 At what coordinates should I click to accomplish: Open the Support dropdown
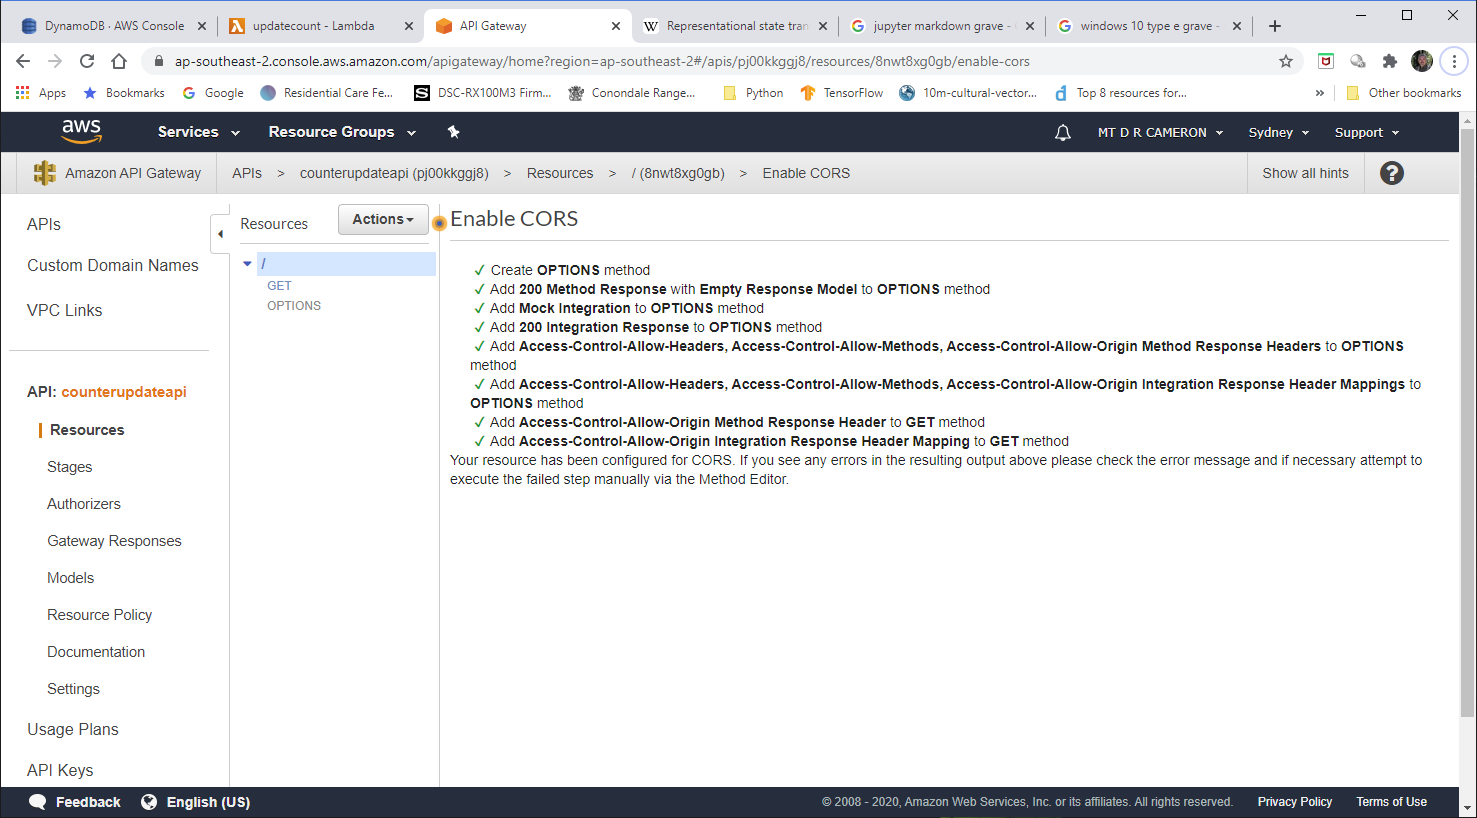tap(1367, 132)
